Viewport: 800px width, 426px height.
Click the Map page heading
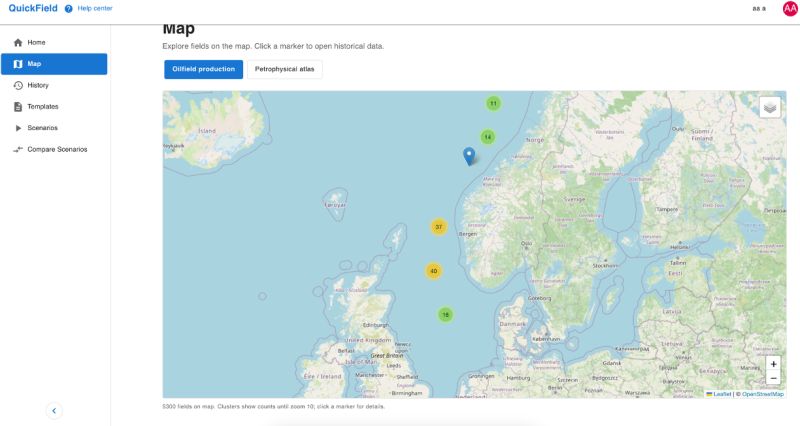(179, 29)
